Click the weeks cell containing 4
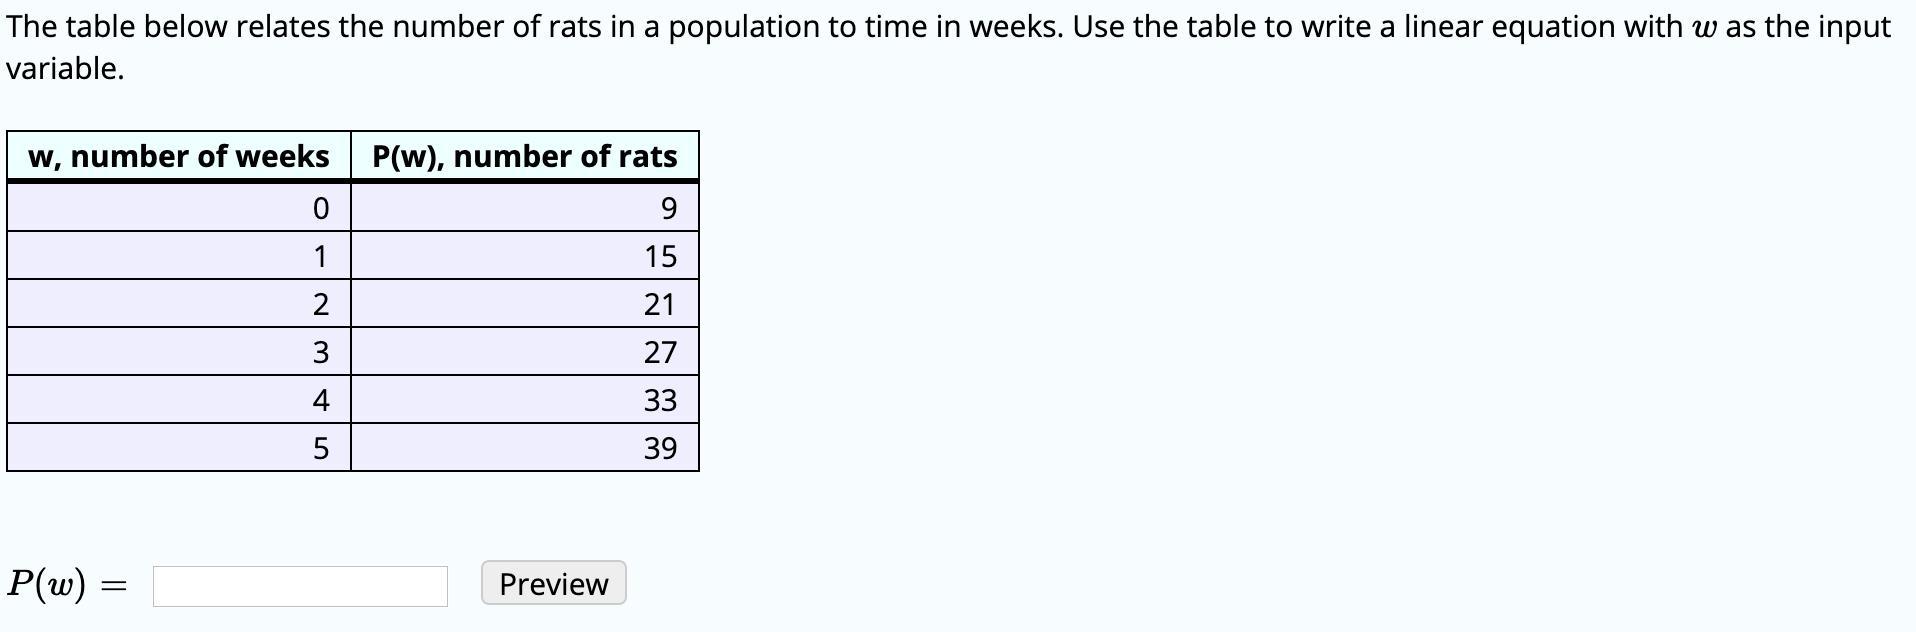 click(179, 400)
